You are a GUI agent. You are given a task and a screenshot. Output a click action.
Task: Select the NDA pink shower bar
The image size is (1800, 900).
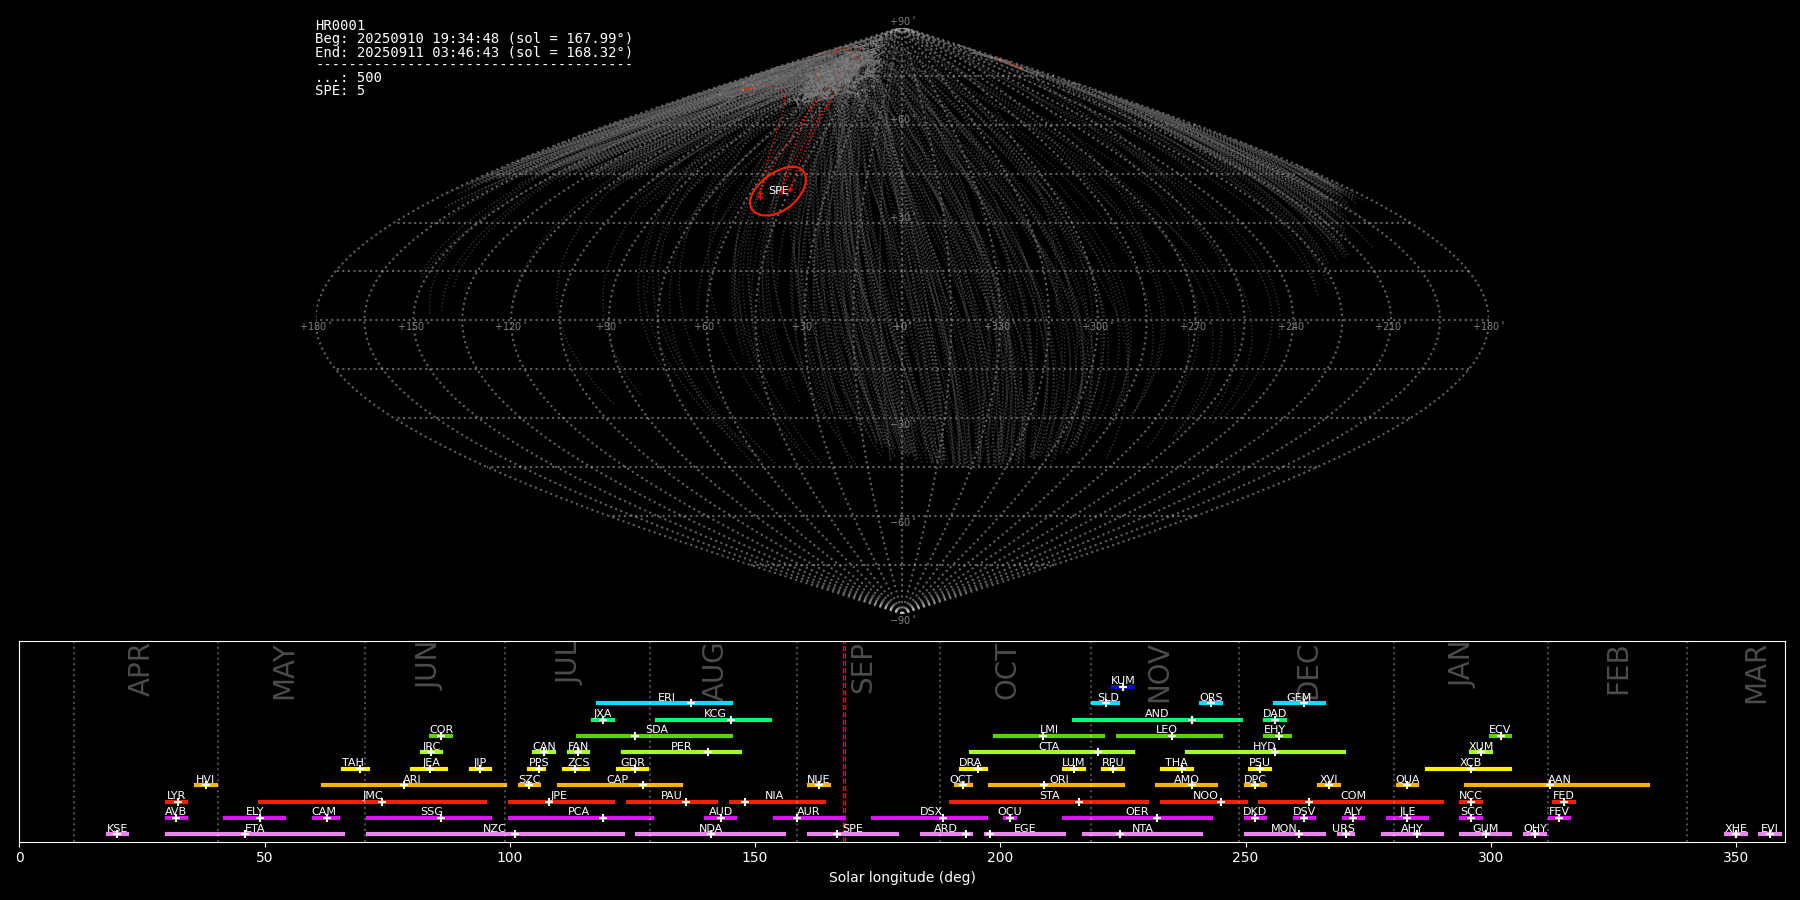(x=710, y=834)
